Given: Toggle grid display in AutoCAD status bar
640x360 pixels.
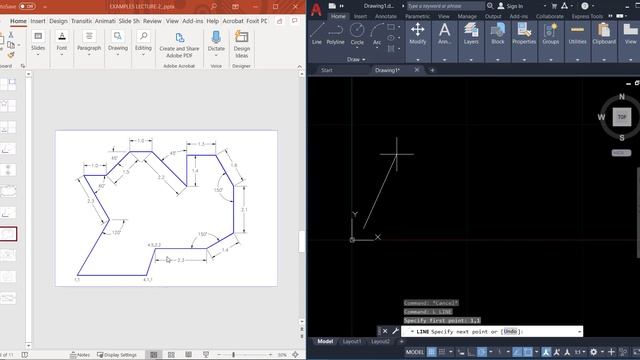Looking at the screenshot, I should 431,351.
